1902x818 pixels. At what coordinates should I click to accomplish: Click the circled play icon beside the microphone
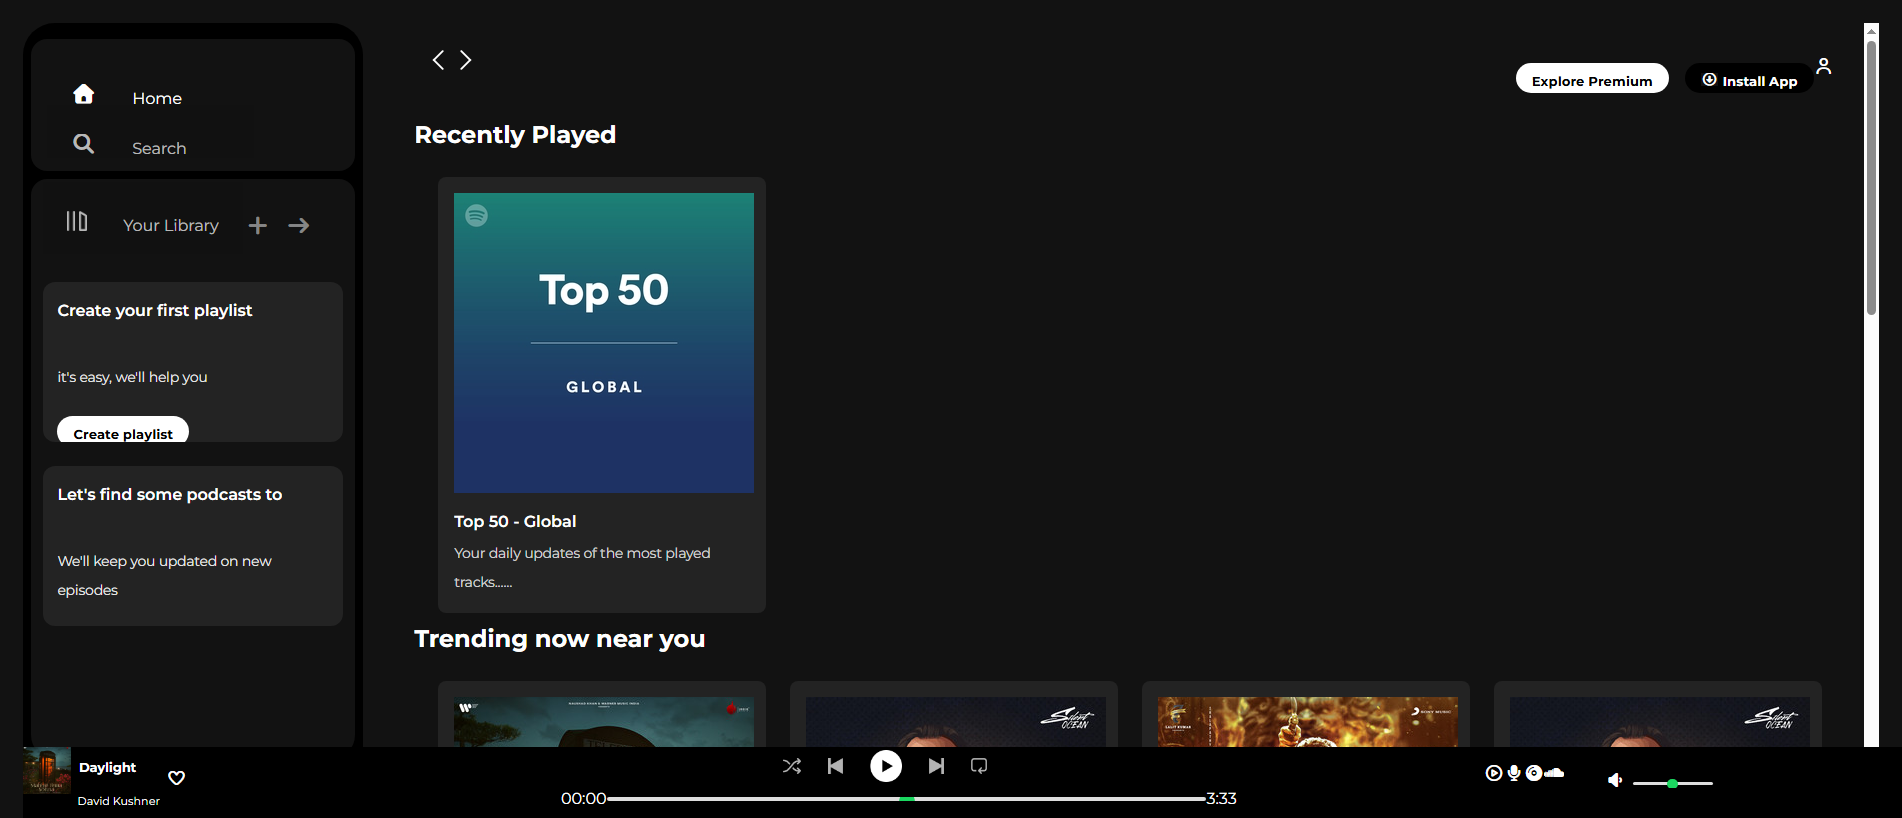click(x=1494, y=773)
